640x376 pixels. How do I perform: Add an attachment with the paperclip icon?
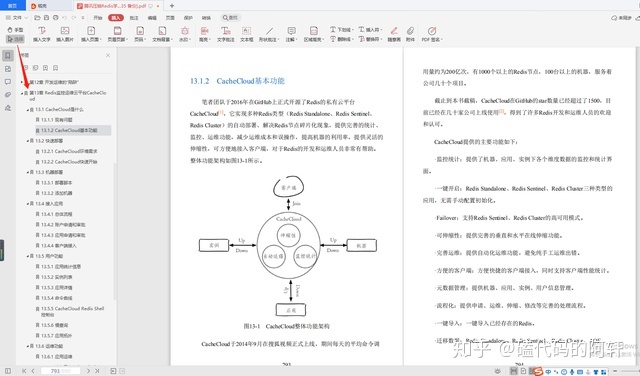(410, 34)
